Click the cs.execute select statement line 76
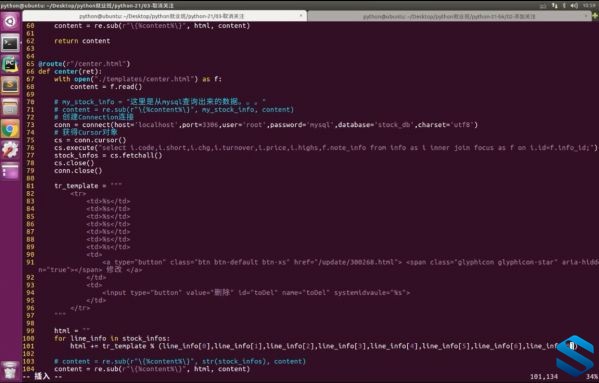Image resolution: width=599 pixels, height=383 pixels. click(325, 148)
